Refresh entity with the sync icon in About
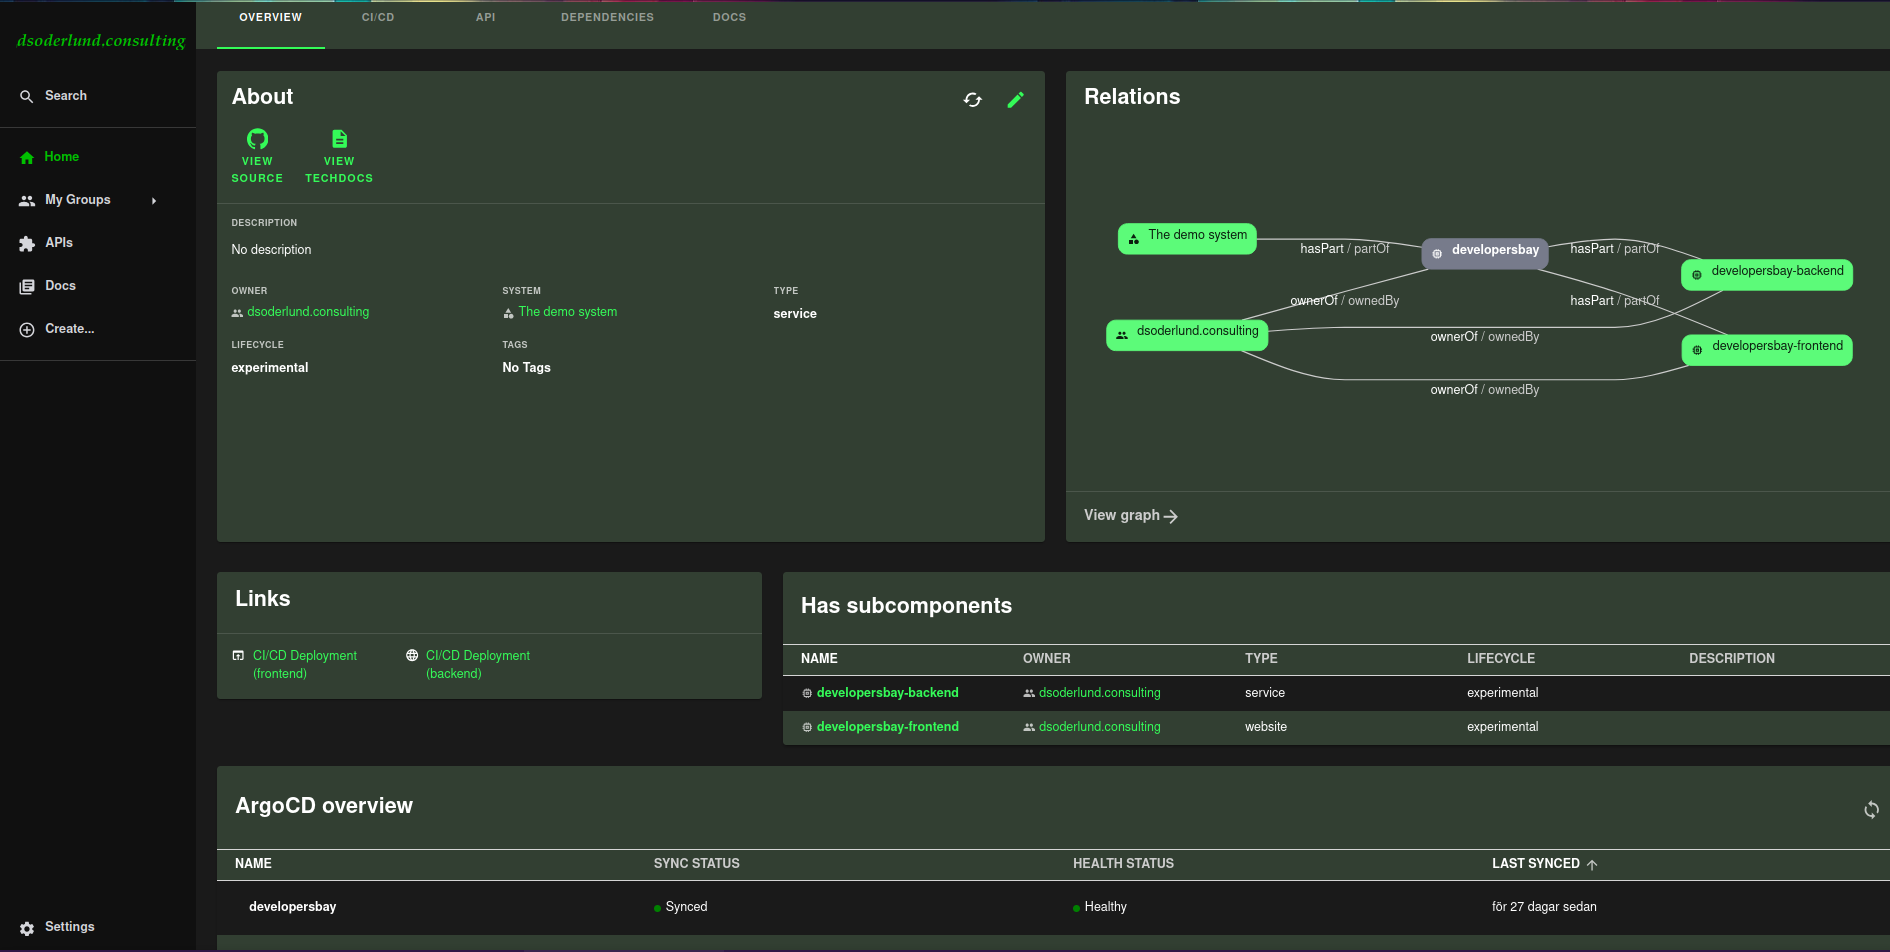The height and width of the screenshot is (952, 1890). tap(973, 100)
